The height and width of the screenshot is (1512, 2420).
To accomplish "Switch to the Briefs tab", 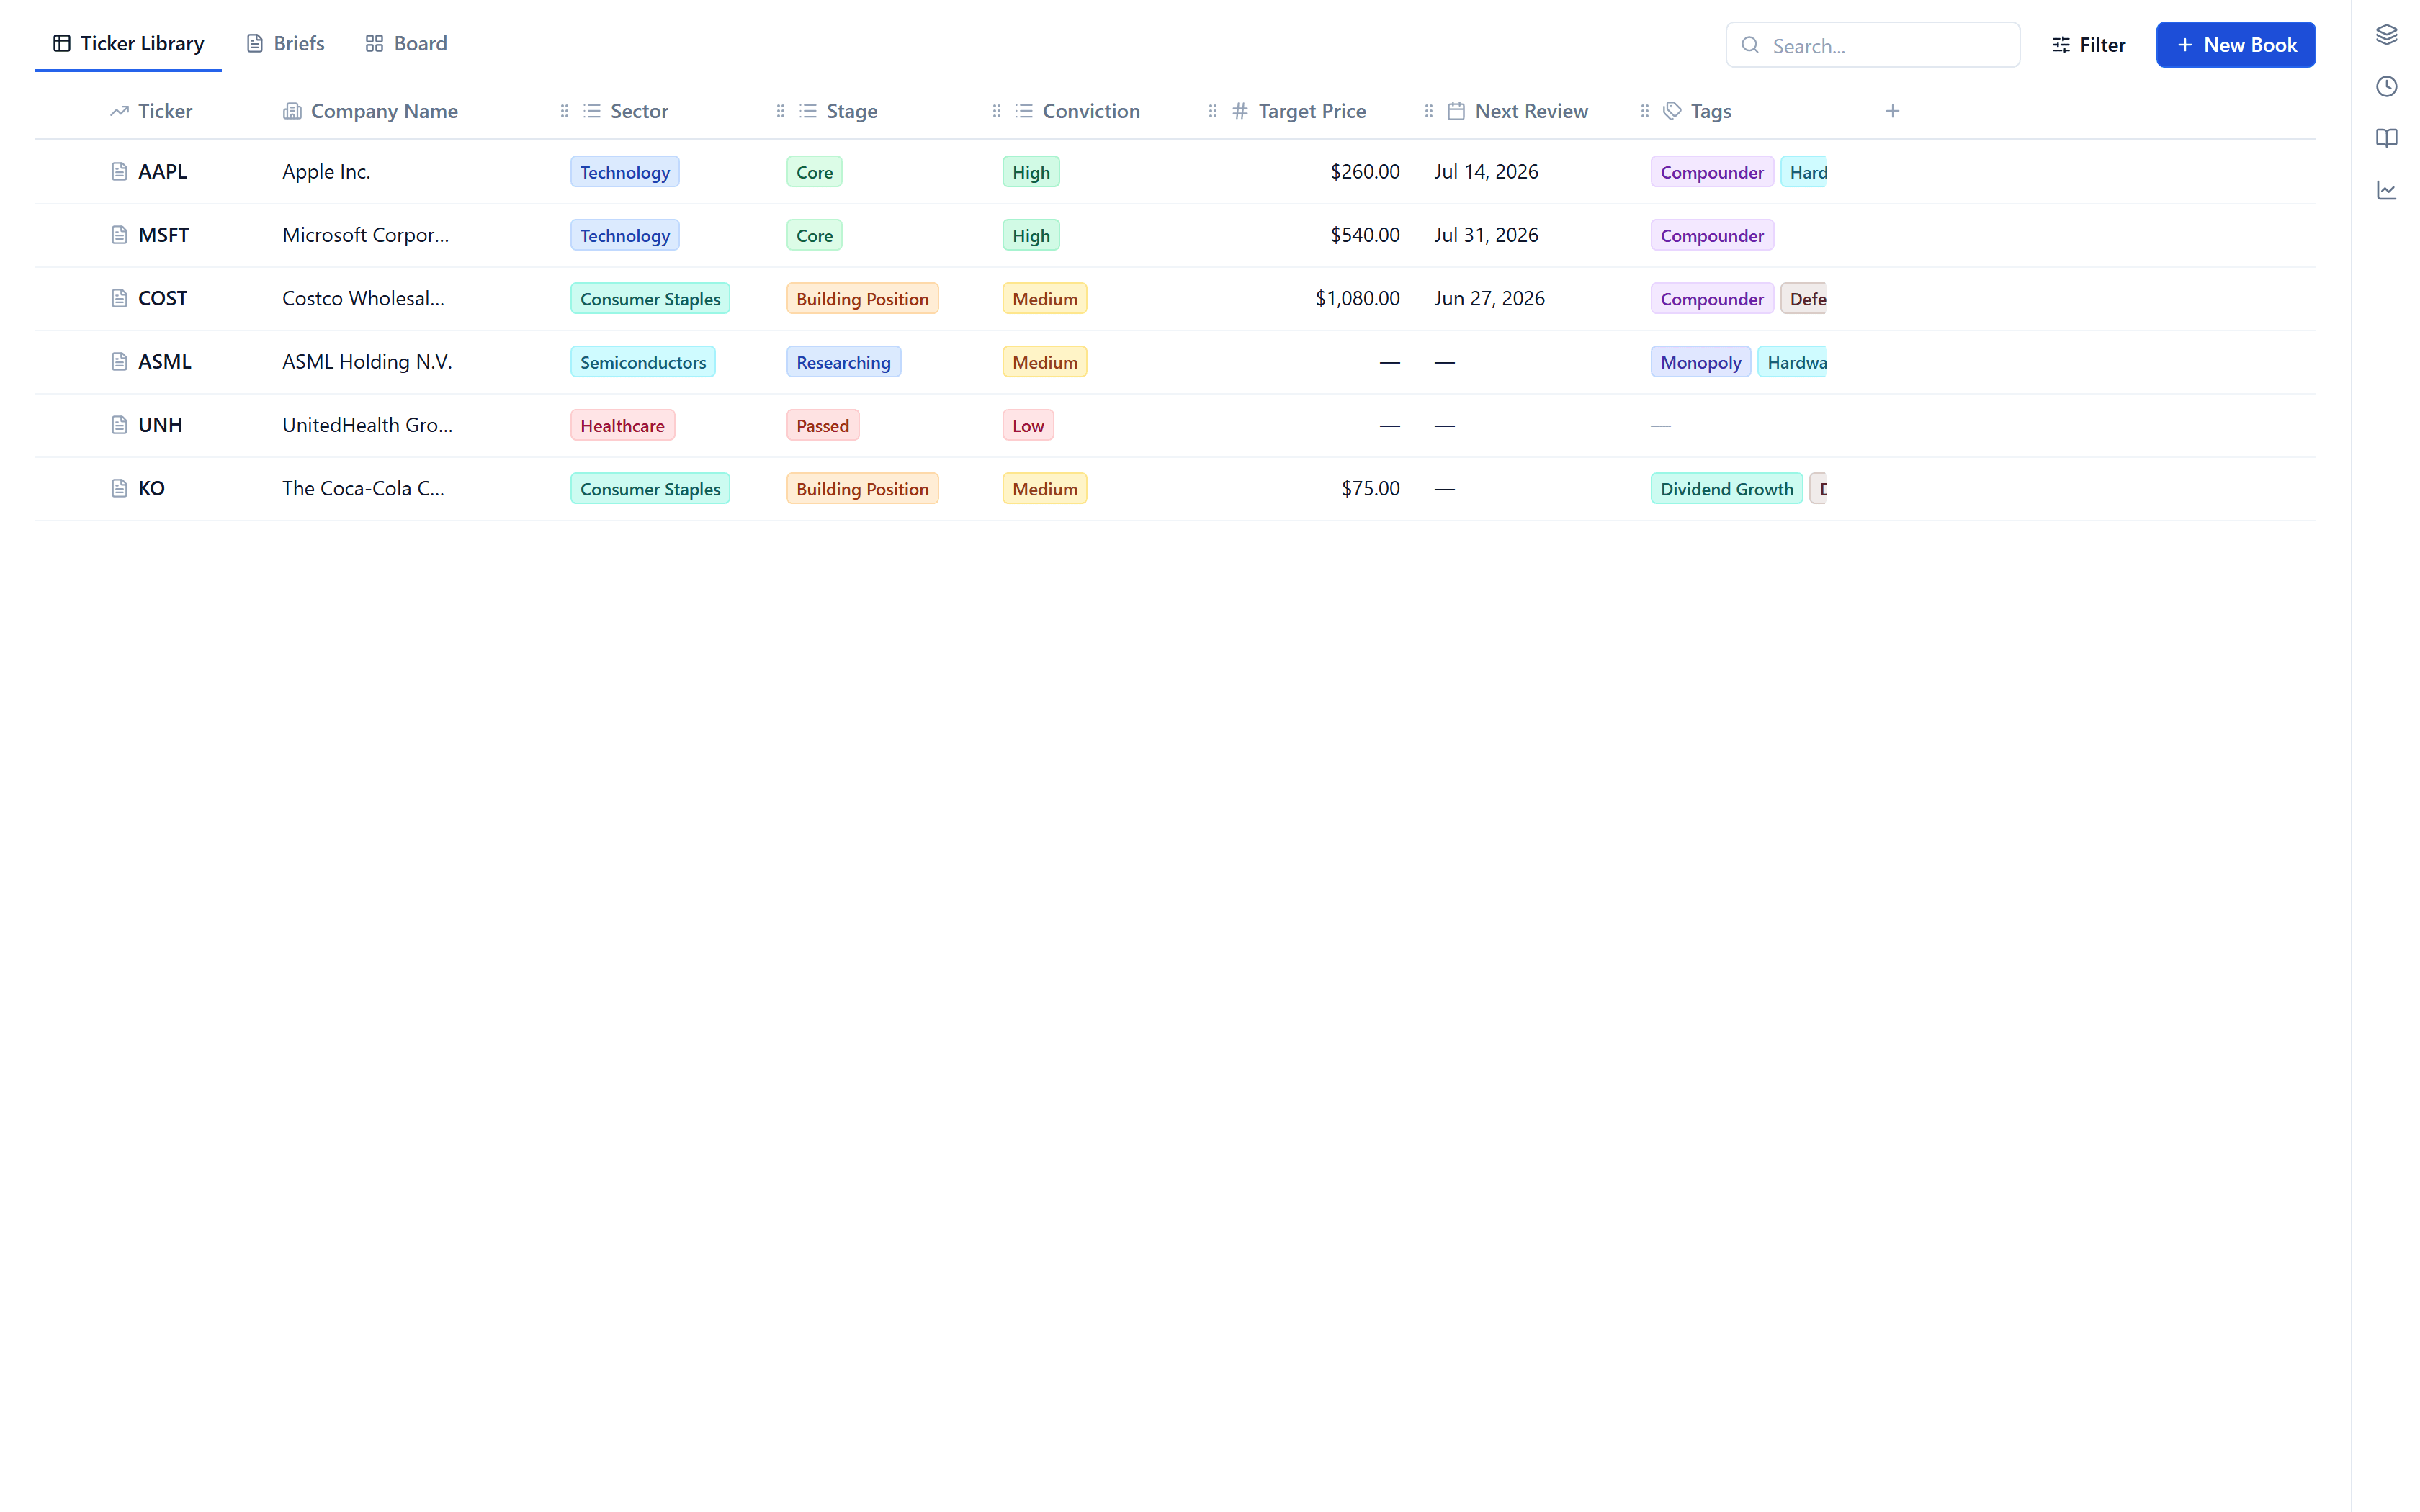I will coord(285,44).
